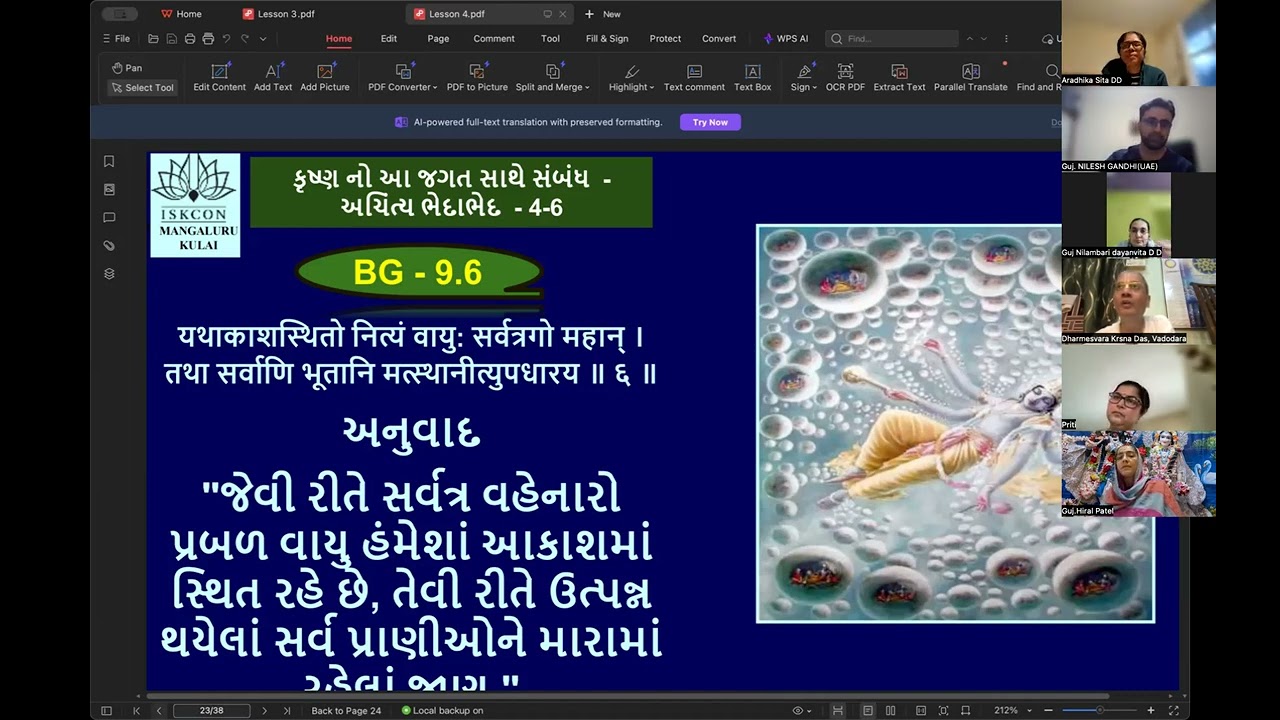Go to first page
Screen dimensions: 1280x720
click(x=137, y=710)
